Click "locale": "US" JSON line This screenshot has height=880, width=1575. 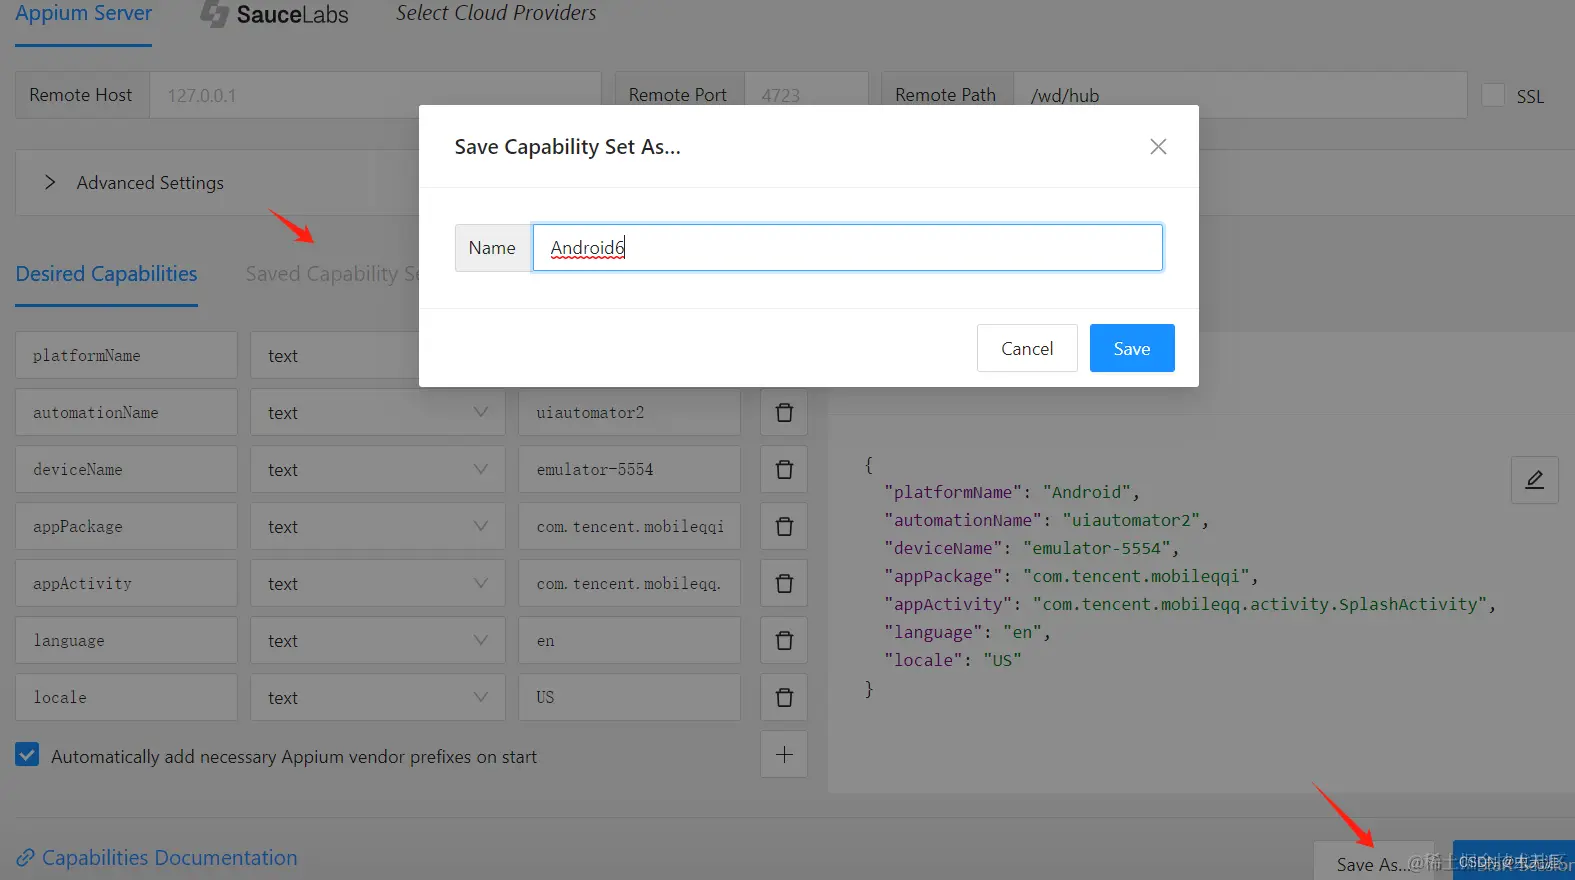(952, 660)
